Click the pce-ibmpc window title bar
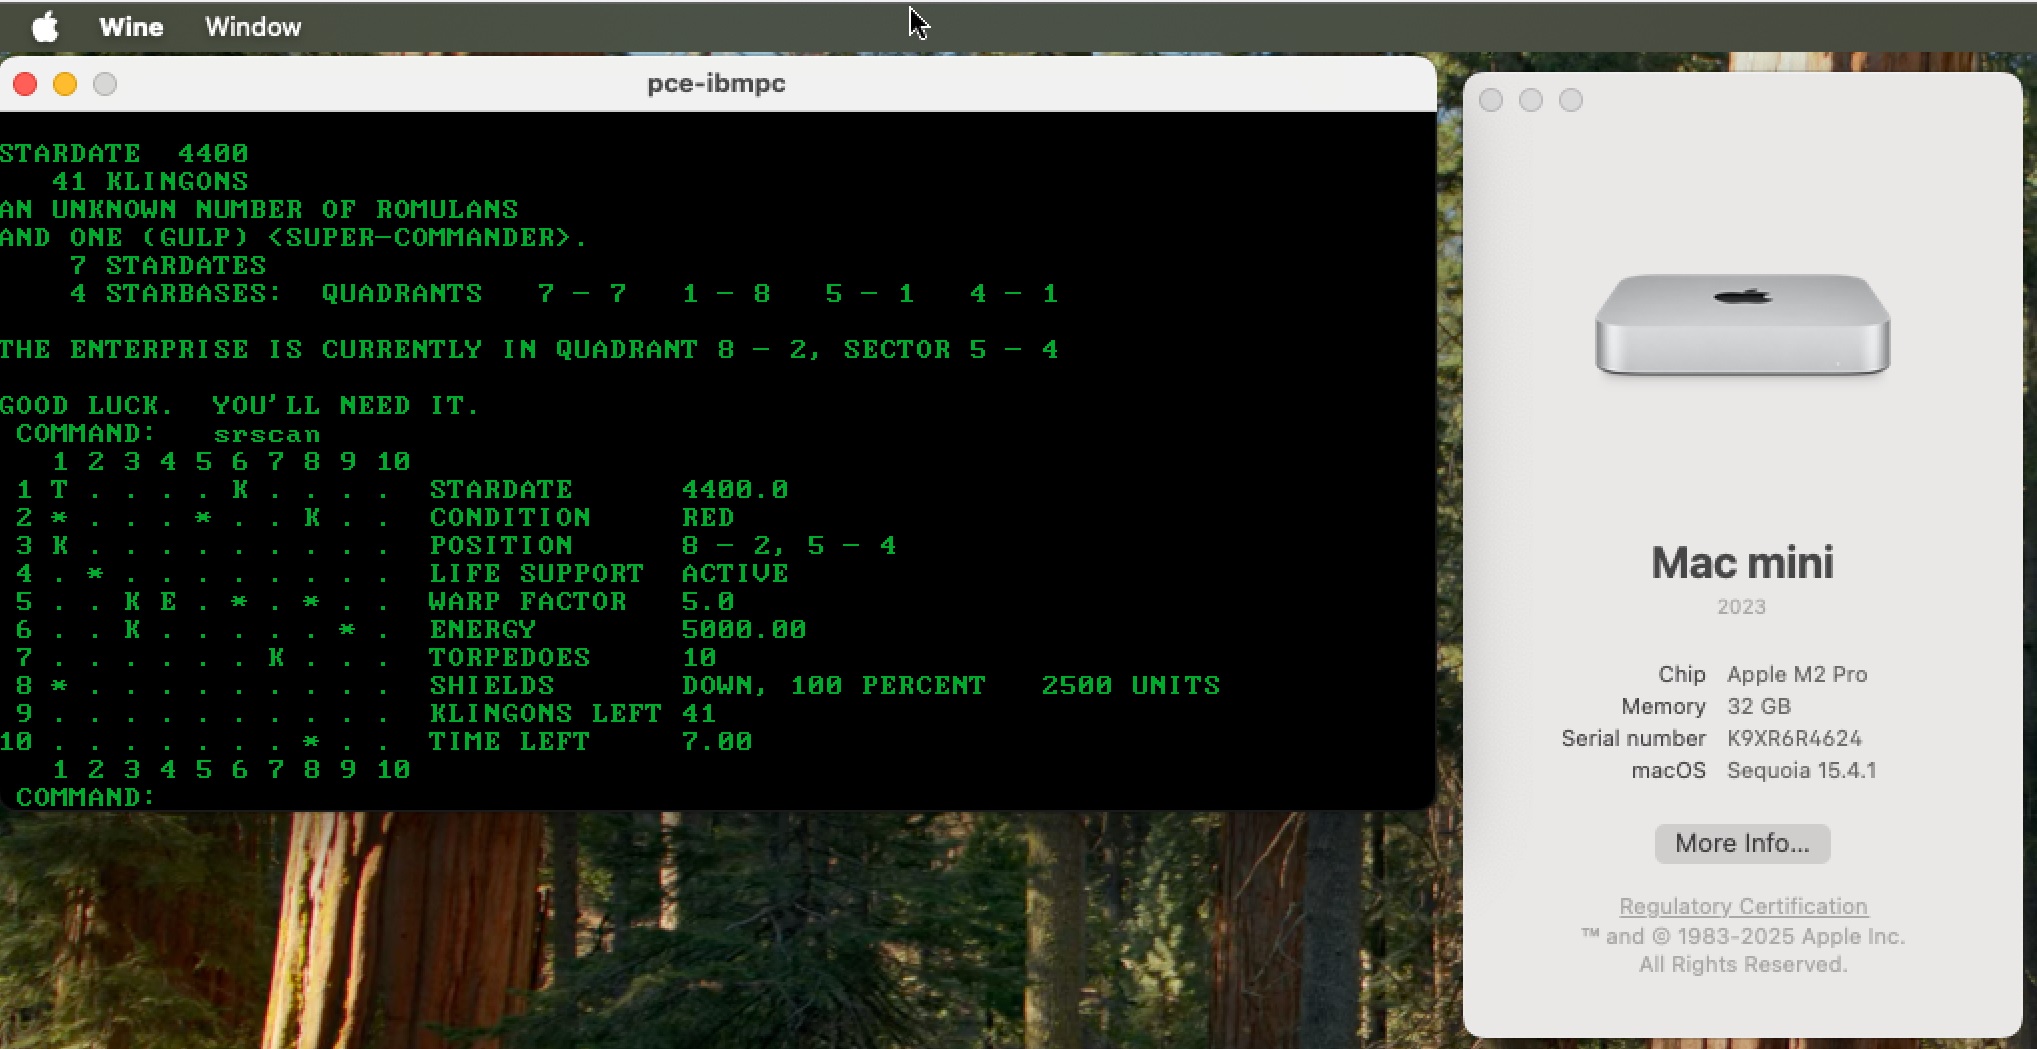The image size is (2037, 1049). click(x=716, y=84)
